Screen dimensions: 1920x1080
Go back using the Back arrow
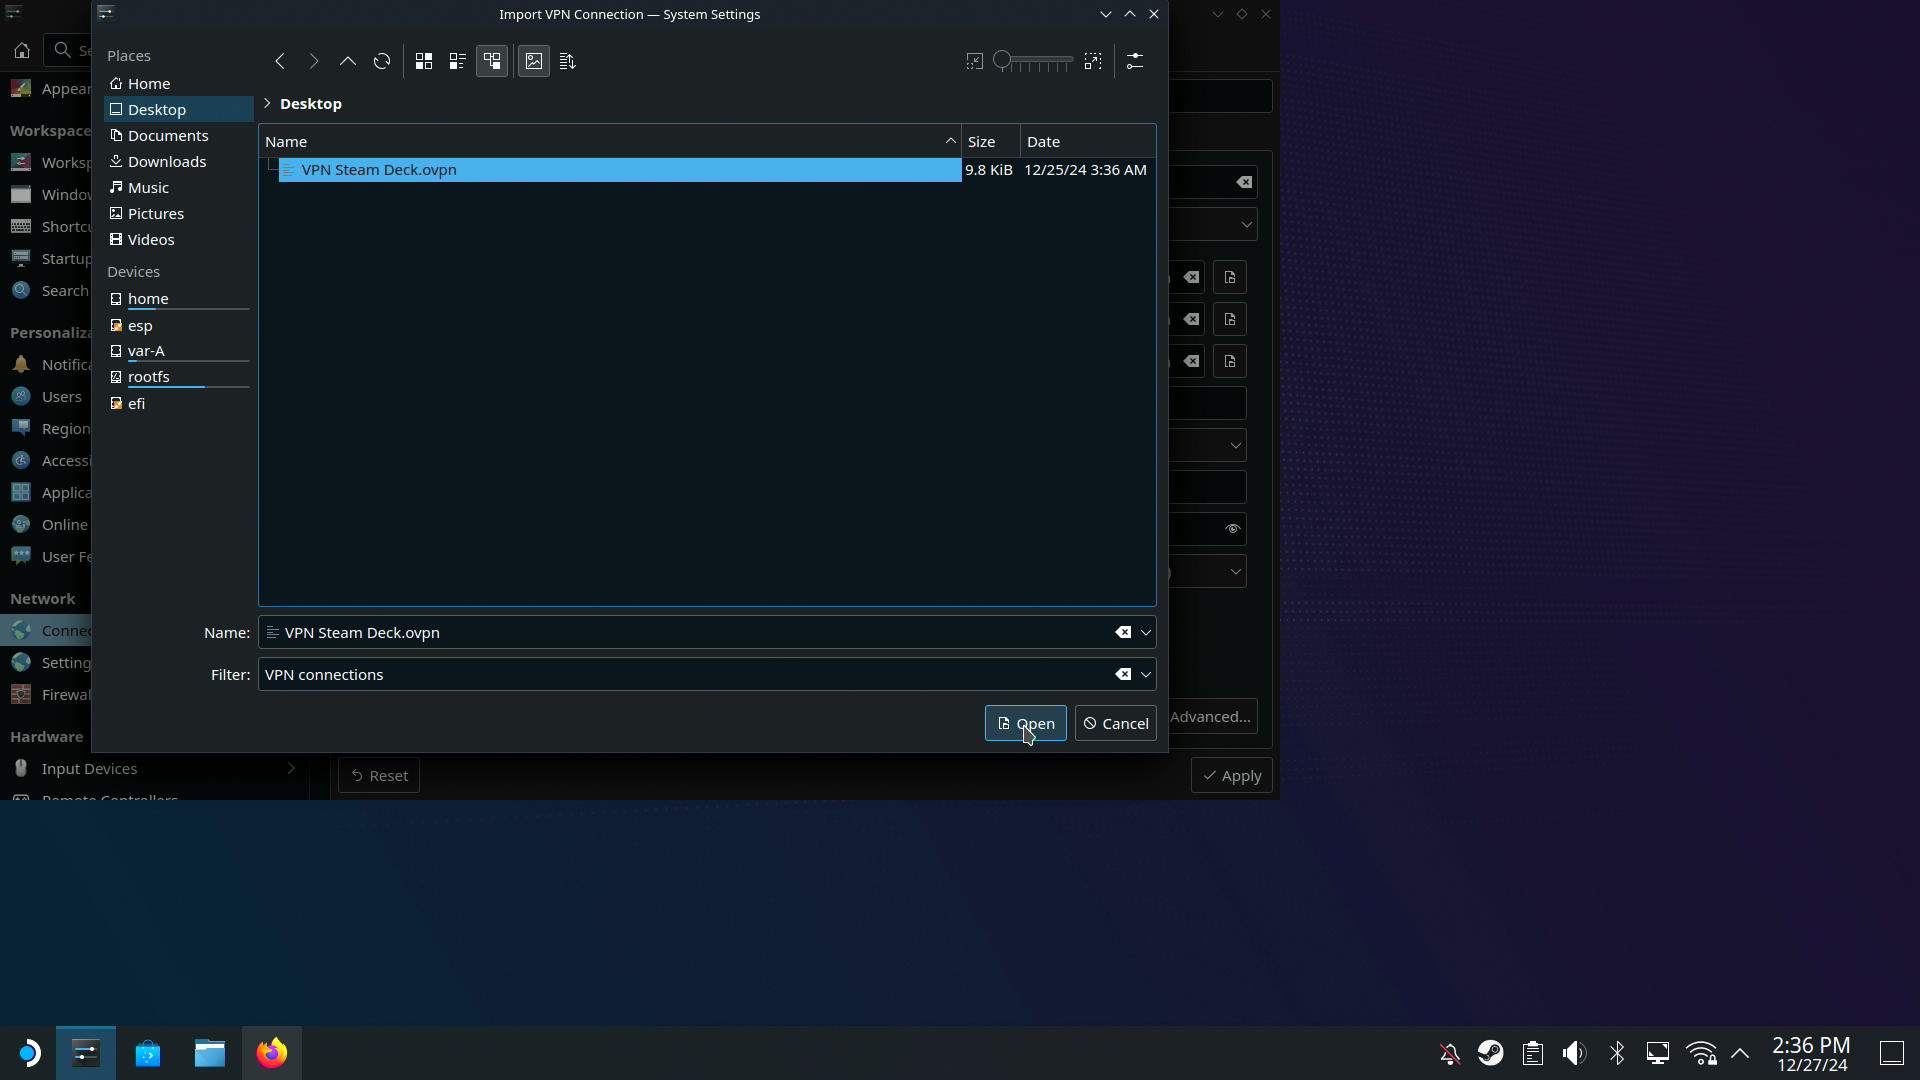coord(280,62)
